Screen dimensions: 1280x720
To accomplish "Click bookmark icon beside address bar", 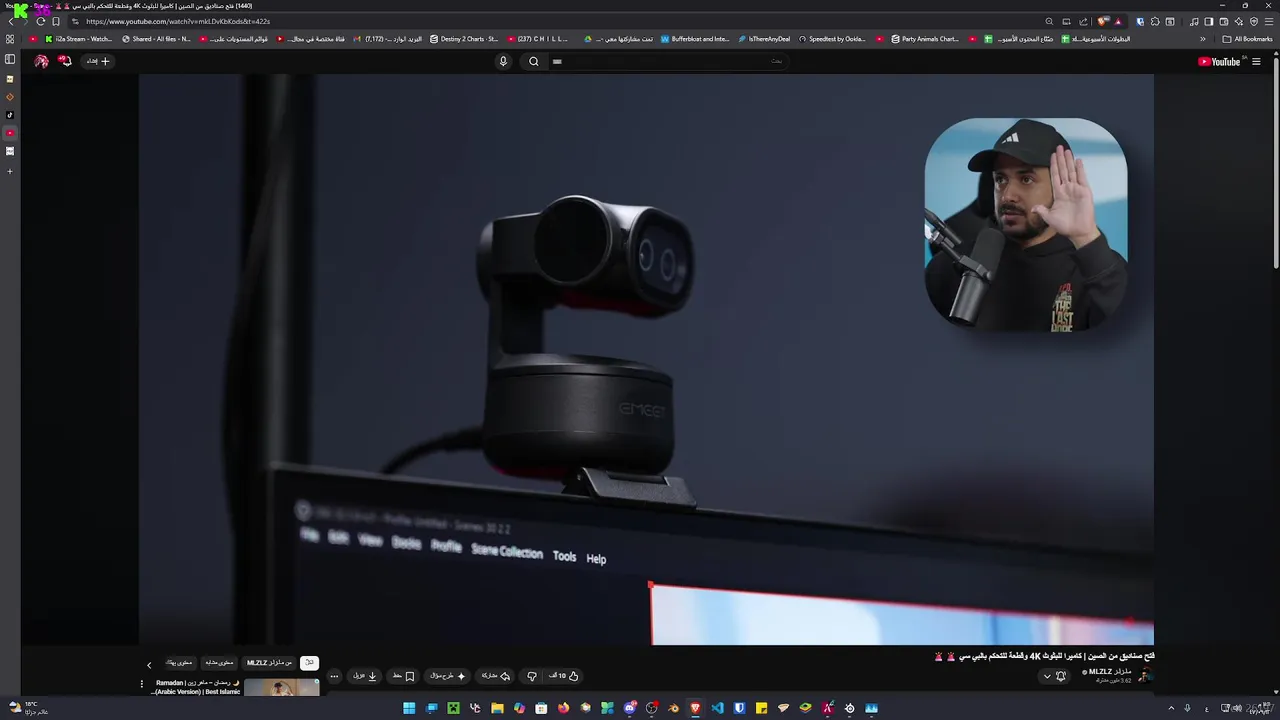I will pos(56,21).
